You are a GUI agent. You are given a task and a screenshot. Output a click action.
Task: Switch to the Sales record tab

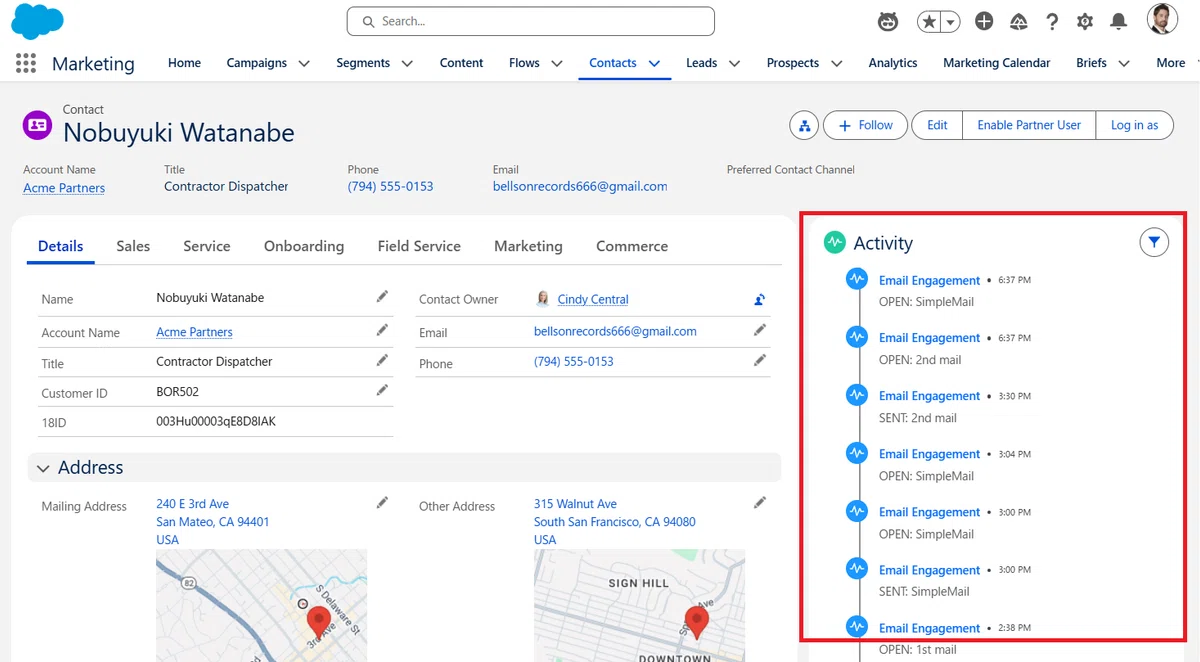tap(133, 246)
